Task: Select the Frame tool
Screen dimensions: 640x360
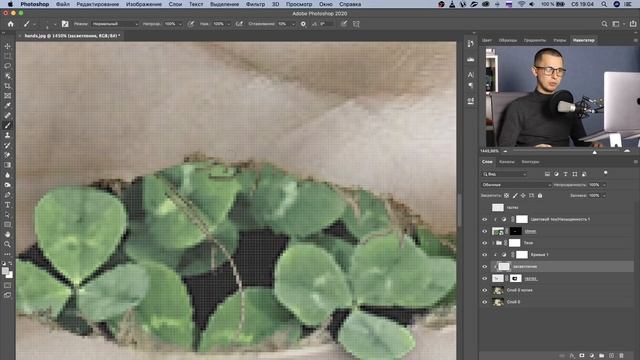Action: pyautogui.click(x=7, y=96)
